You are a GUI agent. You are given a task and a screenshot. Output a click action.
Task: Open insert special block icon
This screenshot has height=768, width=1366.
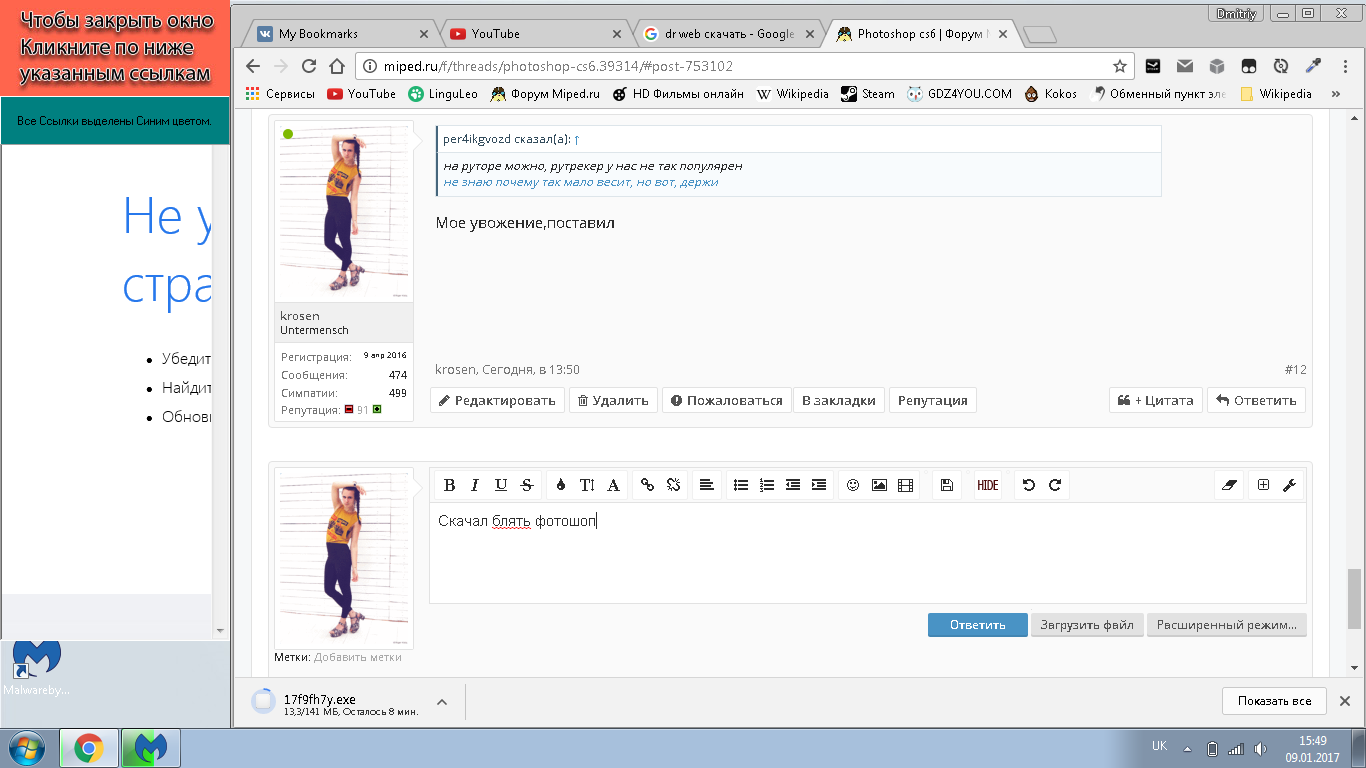(x=1263, y=485)
